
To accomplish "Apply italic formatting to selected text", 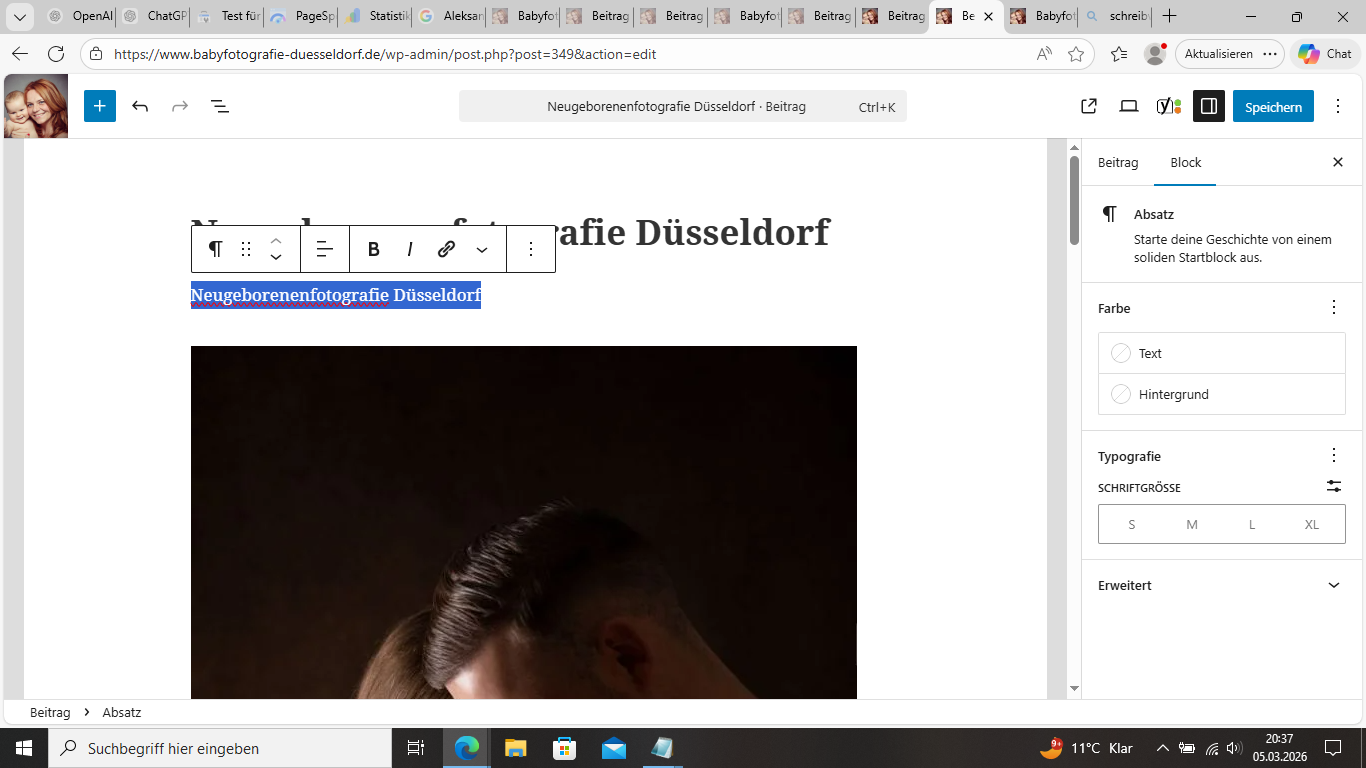I will pos(409,249).
